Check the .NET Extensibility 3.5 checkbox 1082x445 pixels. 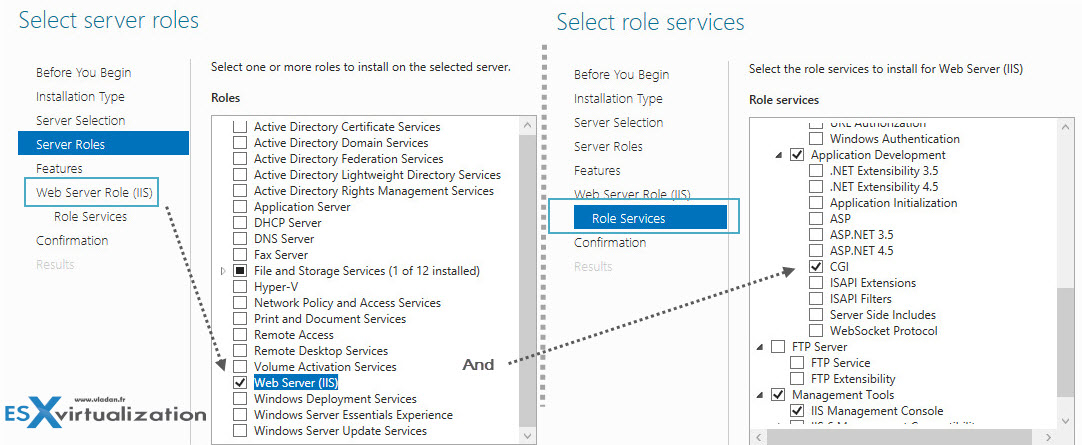click(816, 170)
